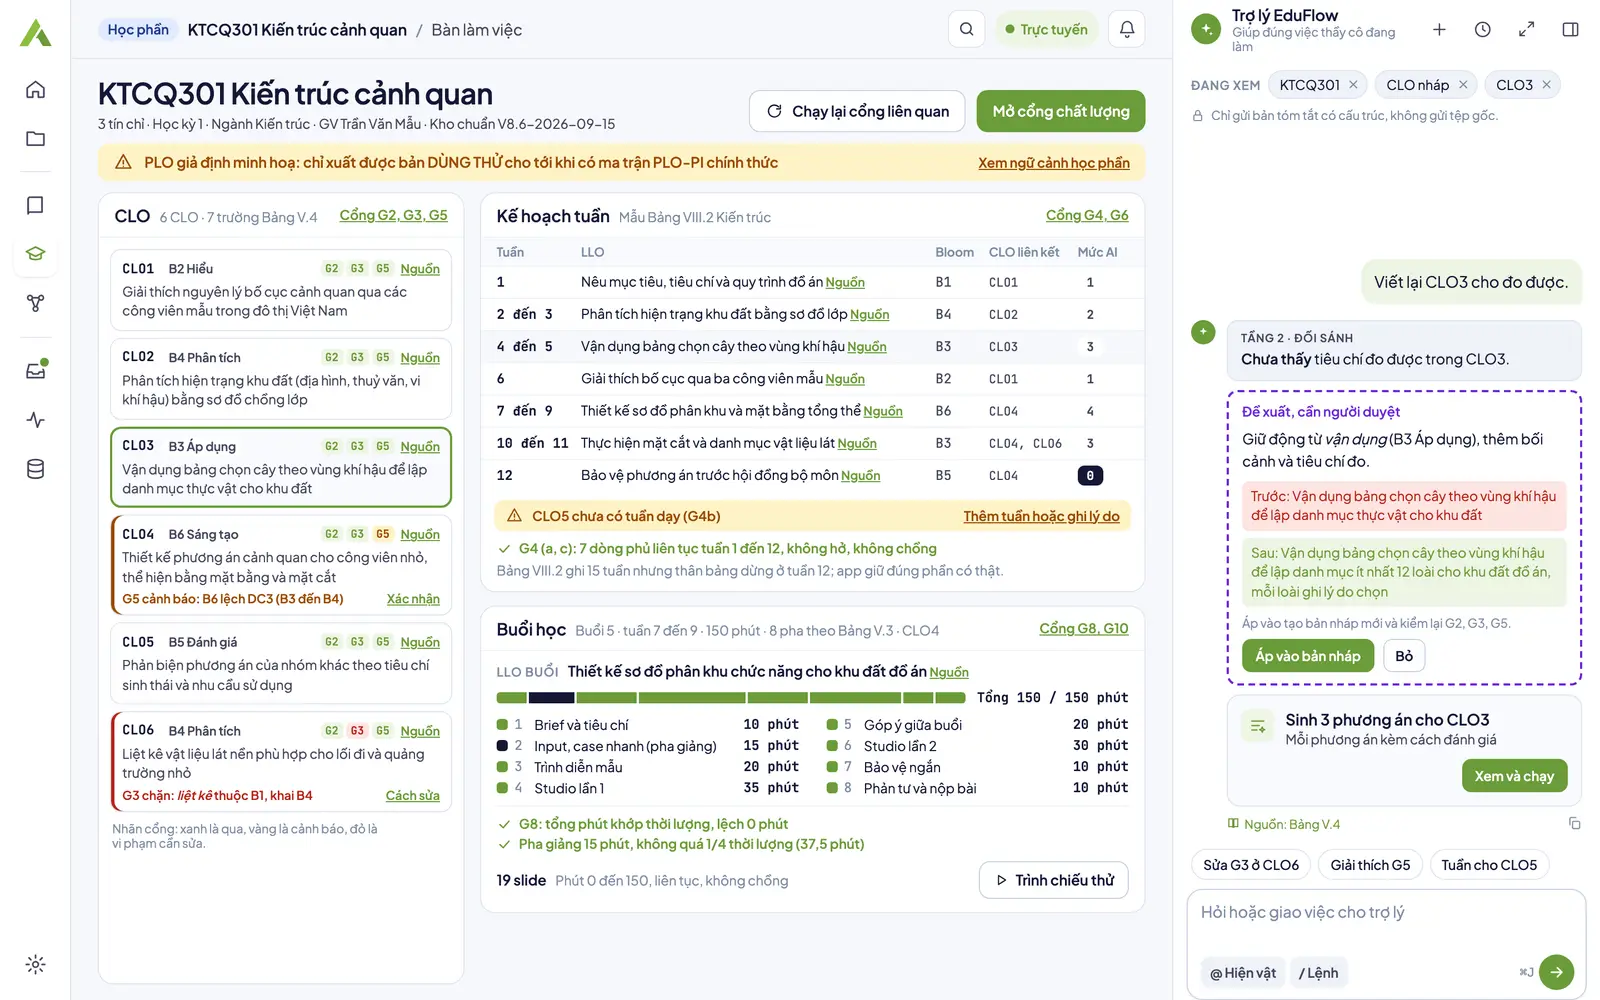Open the activity pulse icon in sidebar
Image resolution: width=1600 pixels, height=1000 pixels.
(x=35, y=420)
